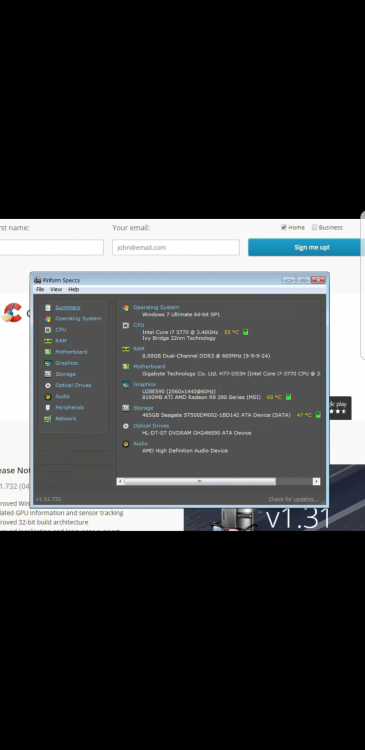The height and width of the screenshot is (750, 365).
Task: Open the Audio heading link in summary
Action: (x=140, y=443)
